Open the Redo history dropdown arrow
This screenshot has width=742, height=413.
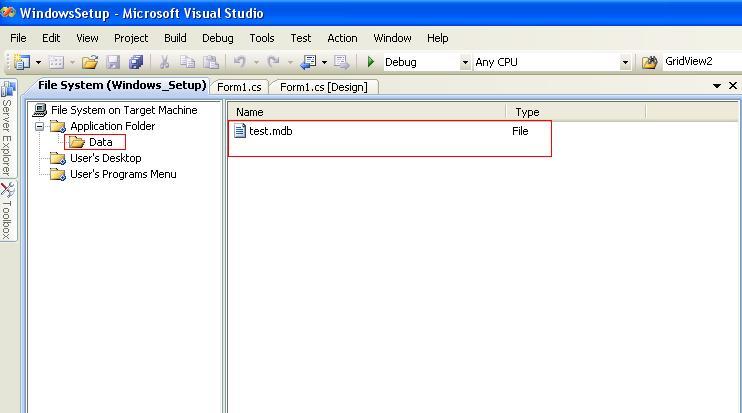290,62
